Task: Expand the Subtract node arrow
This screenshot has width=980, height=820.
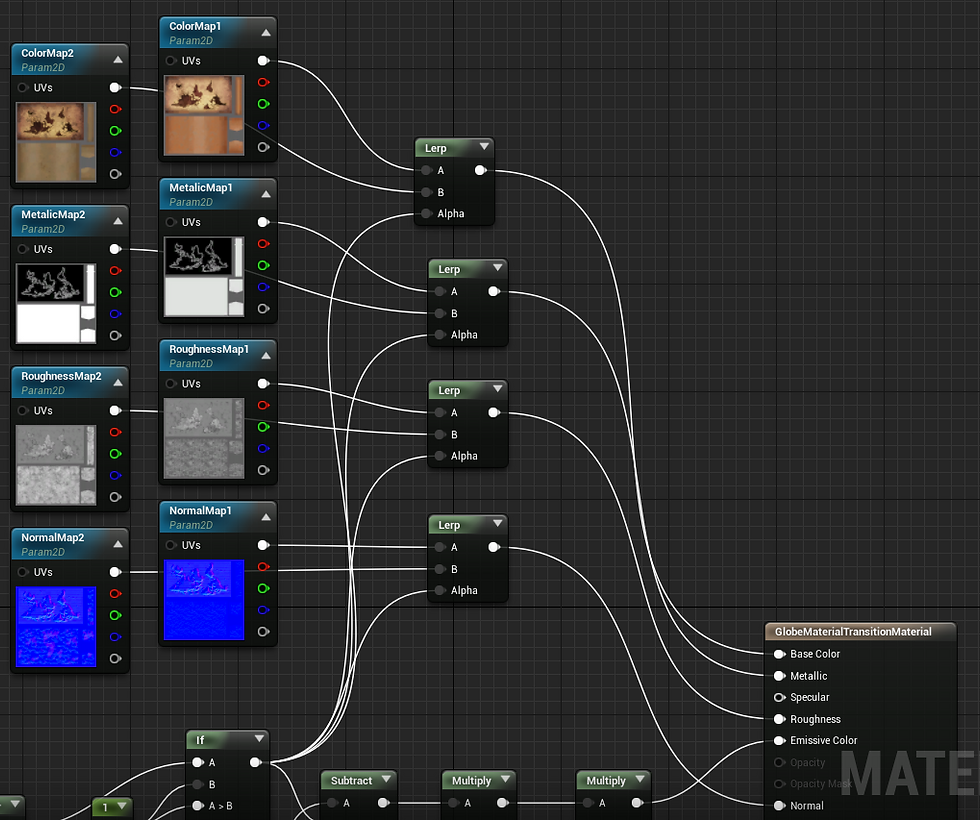Action: (x=386, y=779)
